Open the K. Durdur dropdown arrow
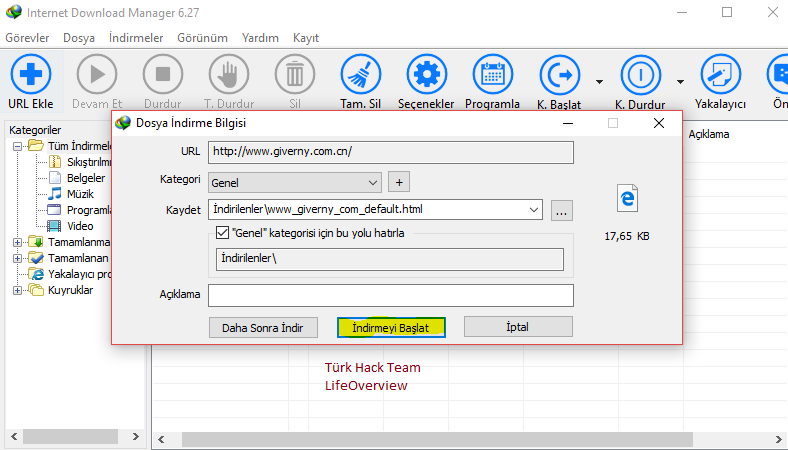The width and height of the screenshot is (788, 450). tap(680, 81)
